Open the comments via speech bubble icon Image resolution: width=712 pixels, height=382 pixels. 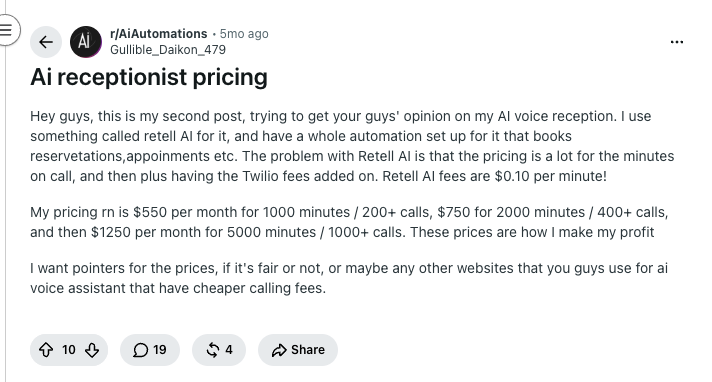(140, 350)
